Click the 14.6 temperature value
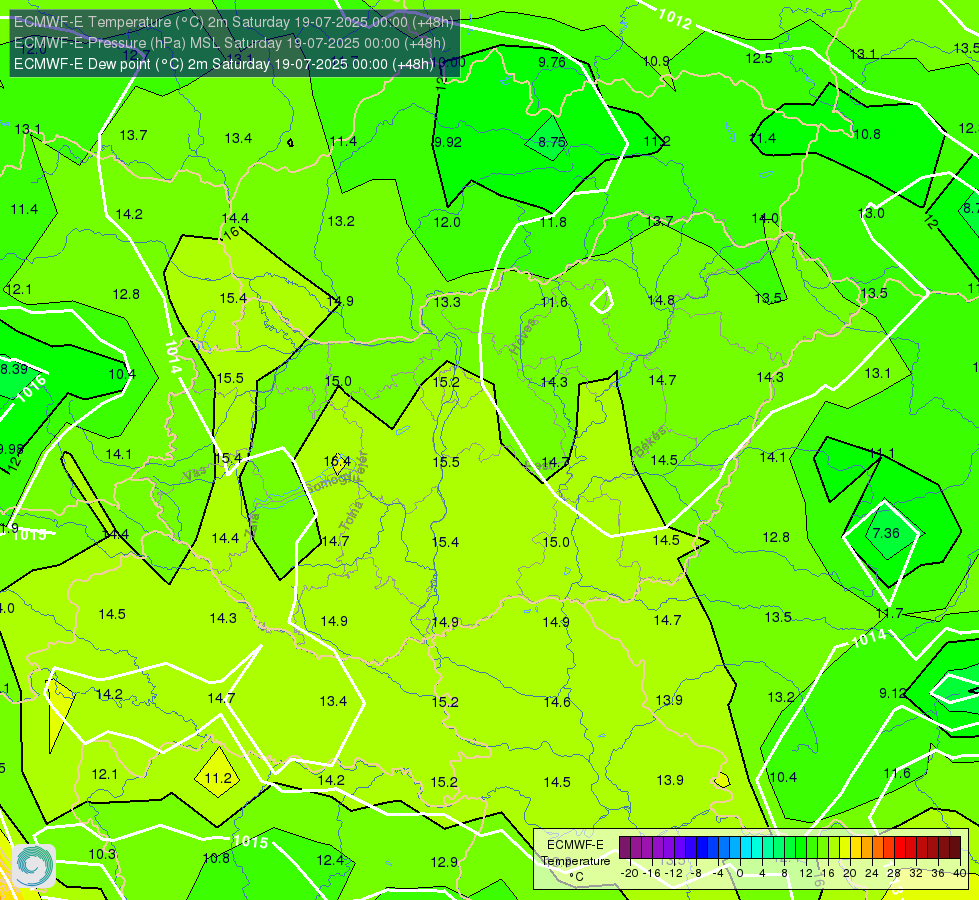Image resolution: width=979 pixels, height=900 pixels. (557, 701)
